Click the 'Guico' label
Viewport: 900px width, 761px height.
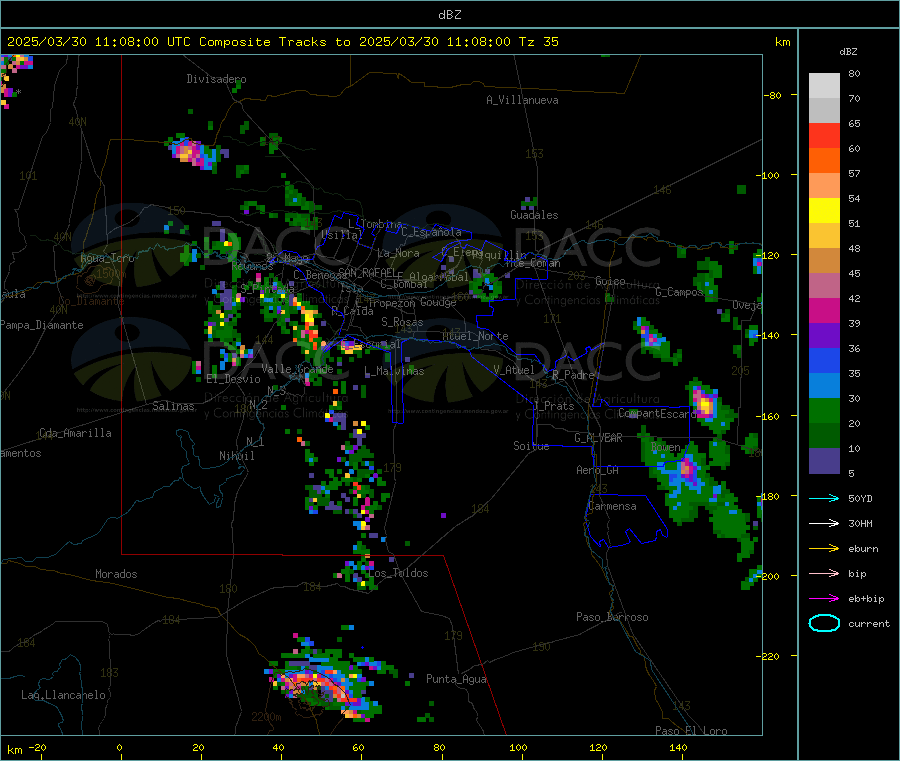point(610,281)
